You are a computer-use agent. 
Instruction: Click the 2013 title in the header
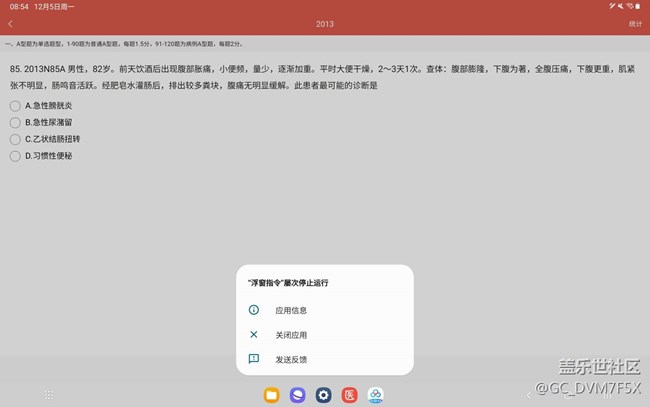(x=325, y=23)
